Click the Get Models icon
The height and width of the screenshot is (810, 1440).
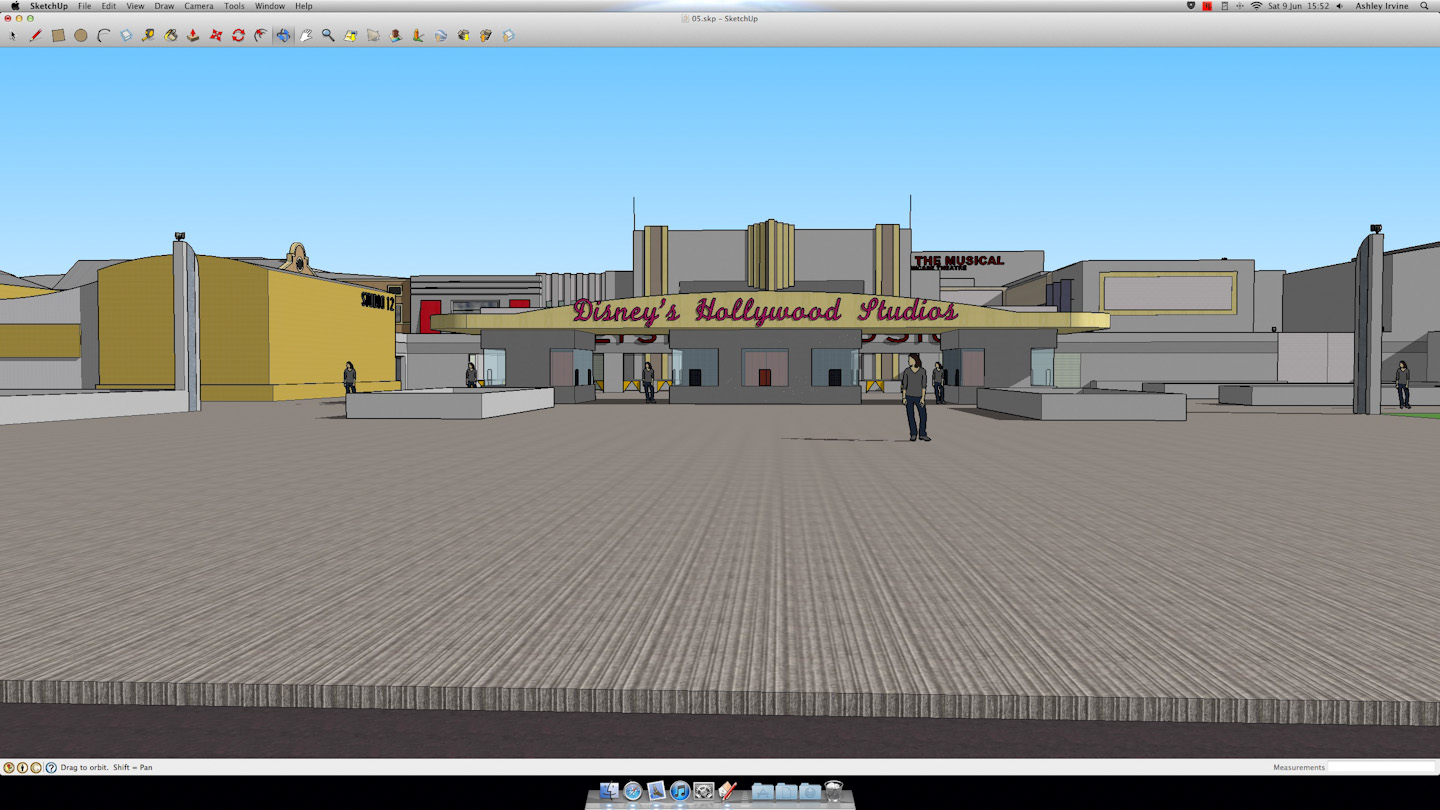click(463, 35)
